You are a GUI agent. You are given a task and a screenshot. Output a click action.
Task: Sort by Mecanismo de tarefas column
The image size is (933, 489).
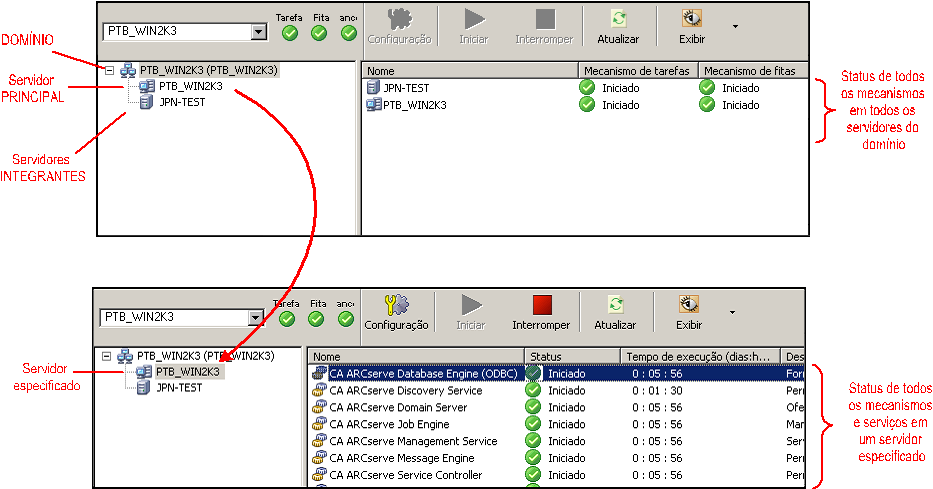[638, 71]
